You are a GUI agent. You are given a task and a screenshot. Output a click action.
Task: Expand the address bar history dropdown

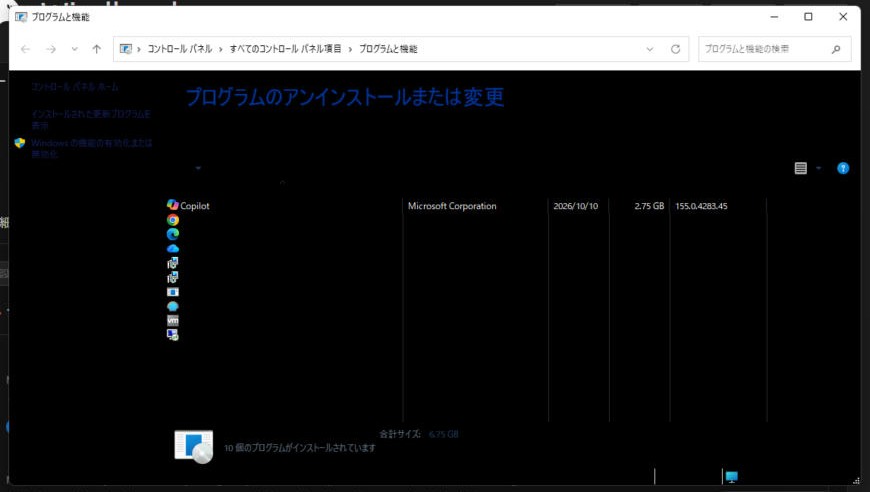coord(650,49)
